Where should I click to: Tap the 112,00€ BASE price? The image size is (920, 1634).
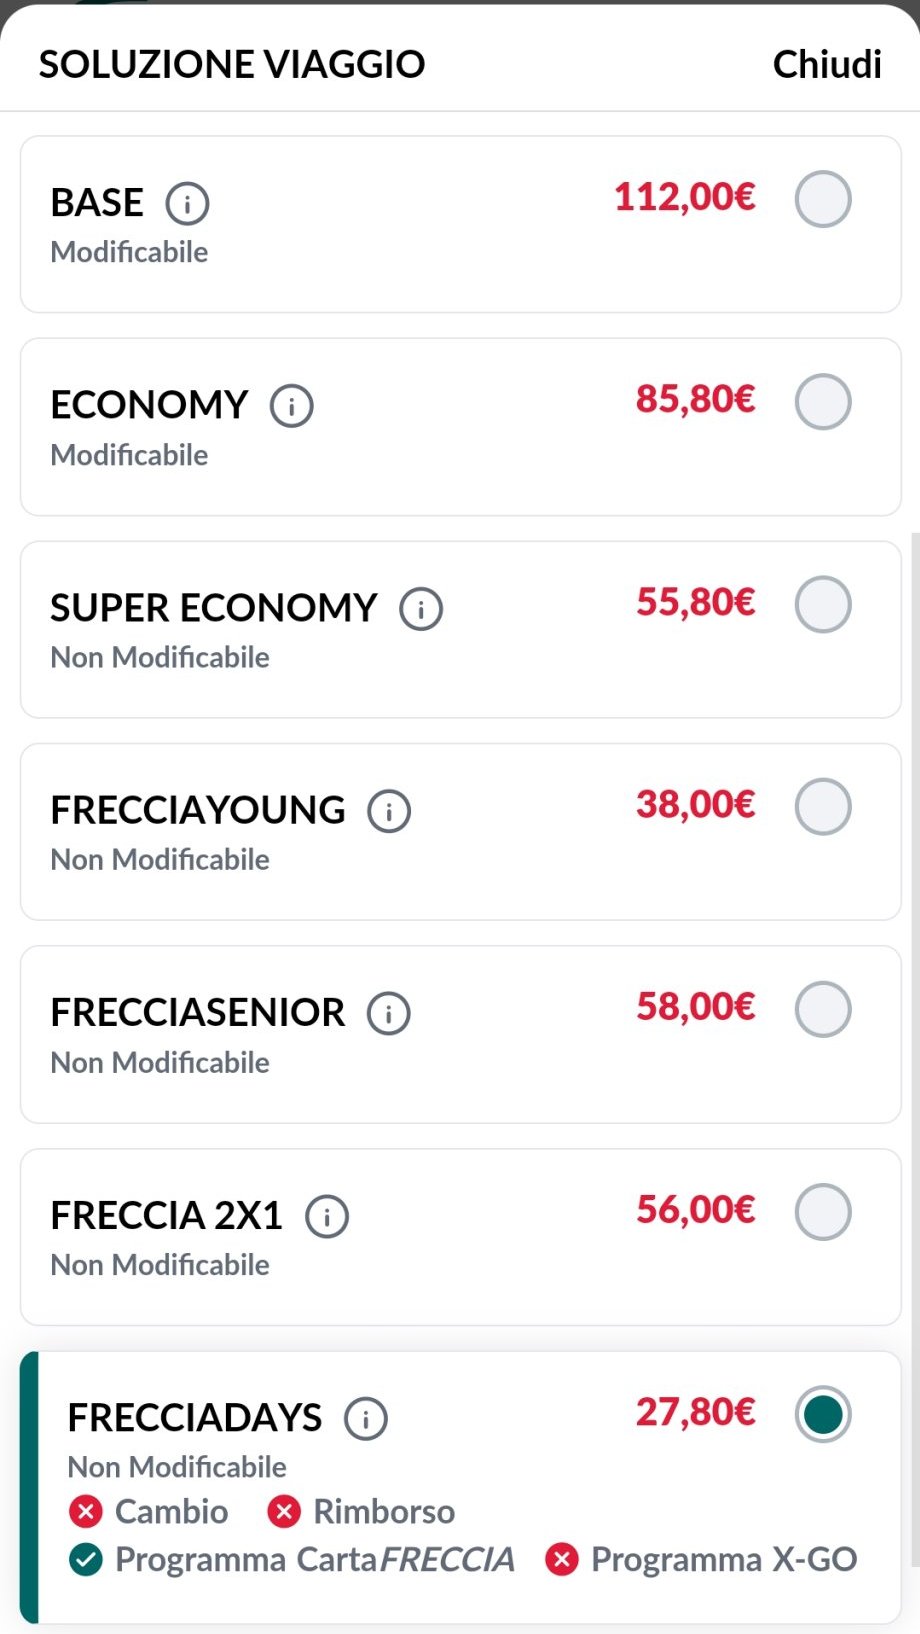coord(685,197)
